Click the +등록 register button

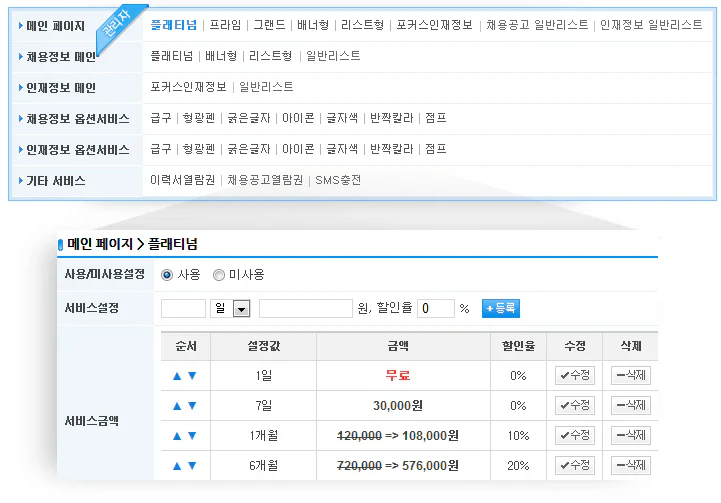[501, 308]
